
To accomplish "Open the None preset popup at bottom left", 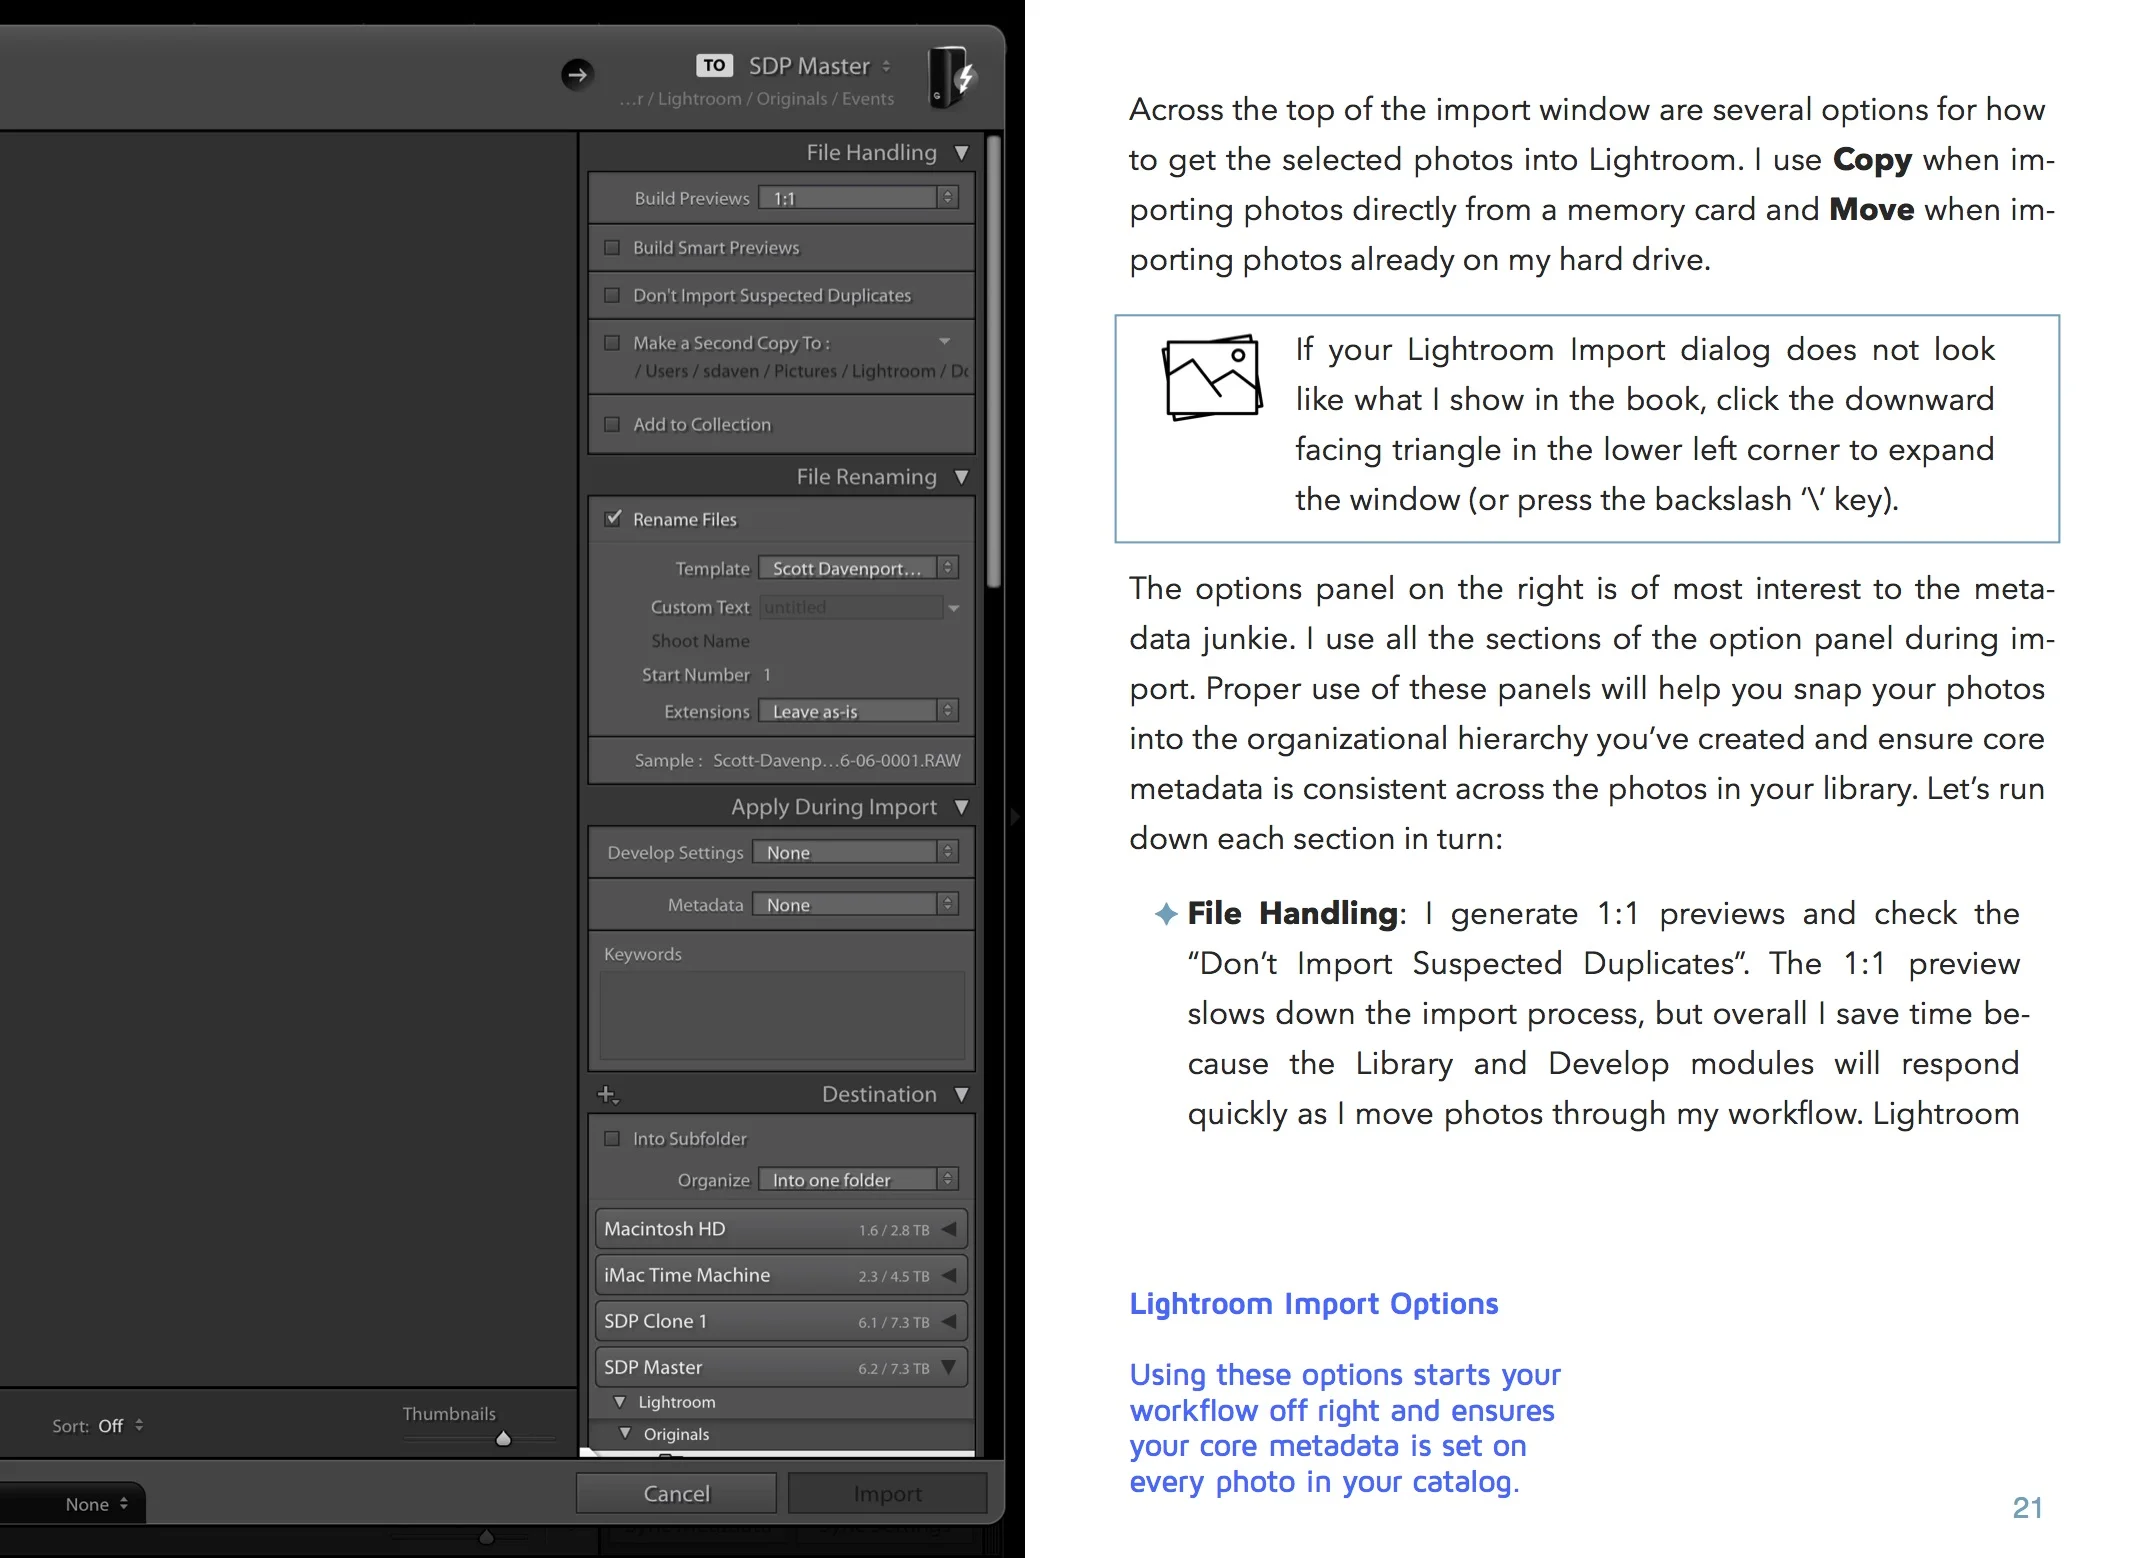I will pyautogui.click(x=97, y=1504).
